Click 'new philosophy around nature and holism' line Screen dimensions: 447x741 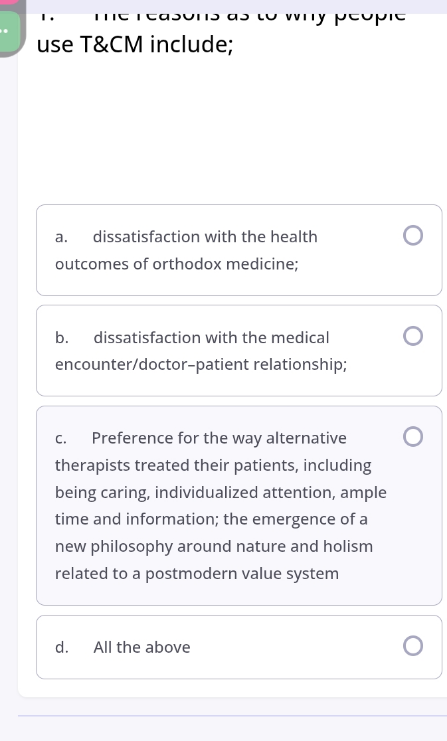tap(214, 546)
